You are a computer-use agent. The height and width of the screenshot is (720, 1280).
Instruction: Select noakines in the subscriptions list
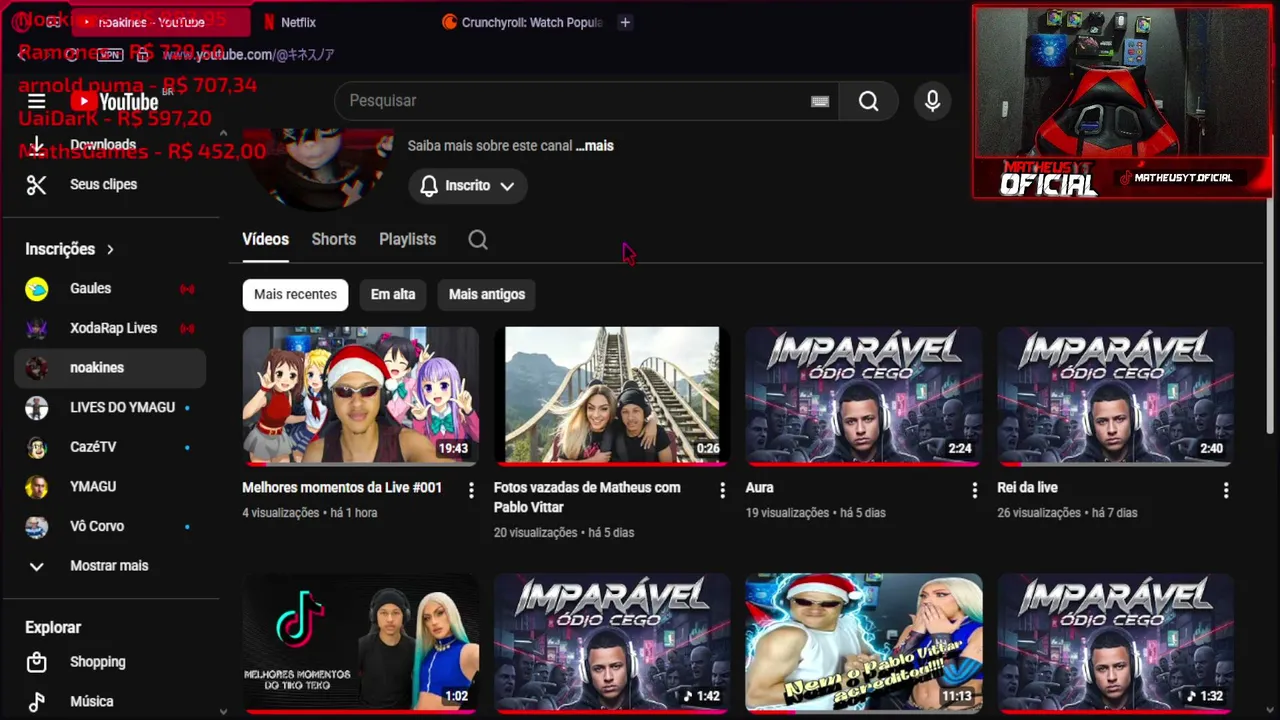(x=110, y=368)
